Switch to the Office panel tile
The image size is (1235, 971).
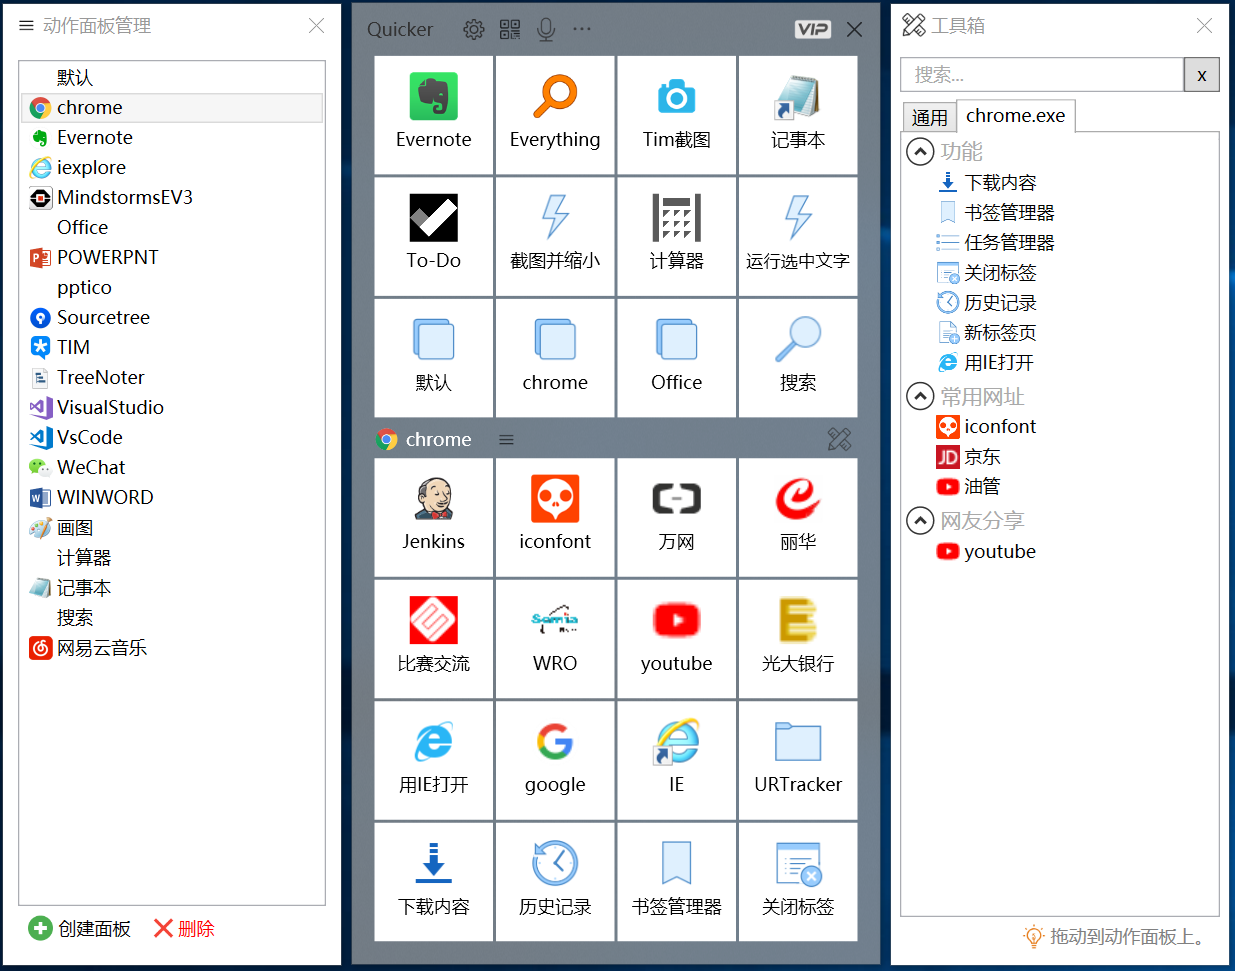[x=676, y=358]
